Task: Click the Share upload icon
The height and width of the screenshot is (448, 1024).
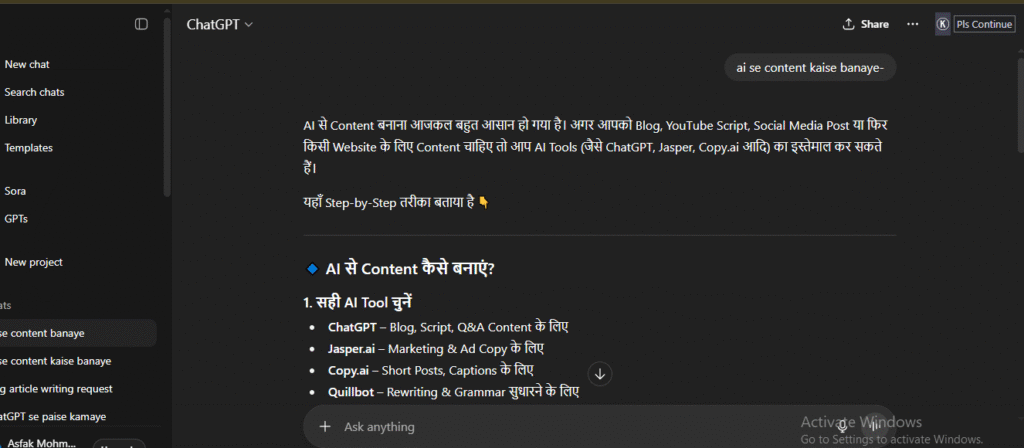Action: coord(848,24)
